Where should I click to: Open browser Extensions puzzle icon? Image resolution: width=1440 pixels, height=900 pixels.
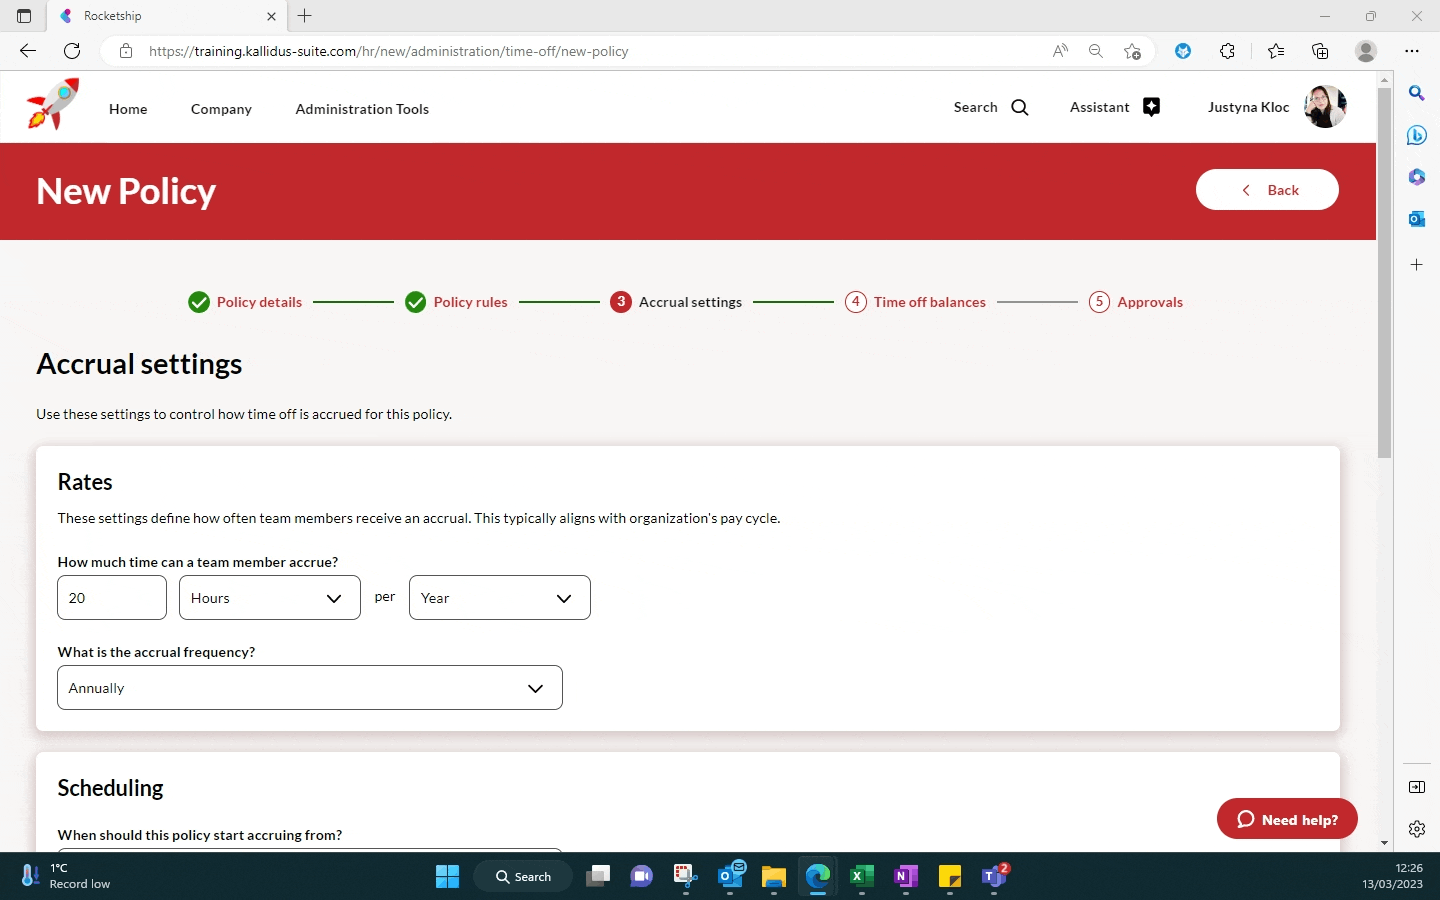(1227, 51)
